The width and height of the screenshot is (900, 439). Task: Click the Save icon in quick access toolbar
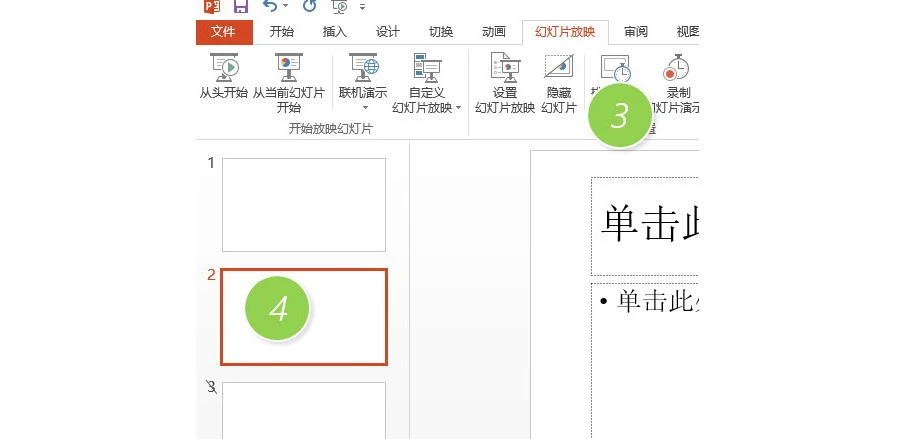[241, 6]
